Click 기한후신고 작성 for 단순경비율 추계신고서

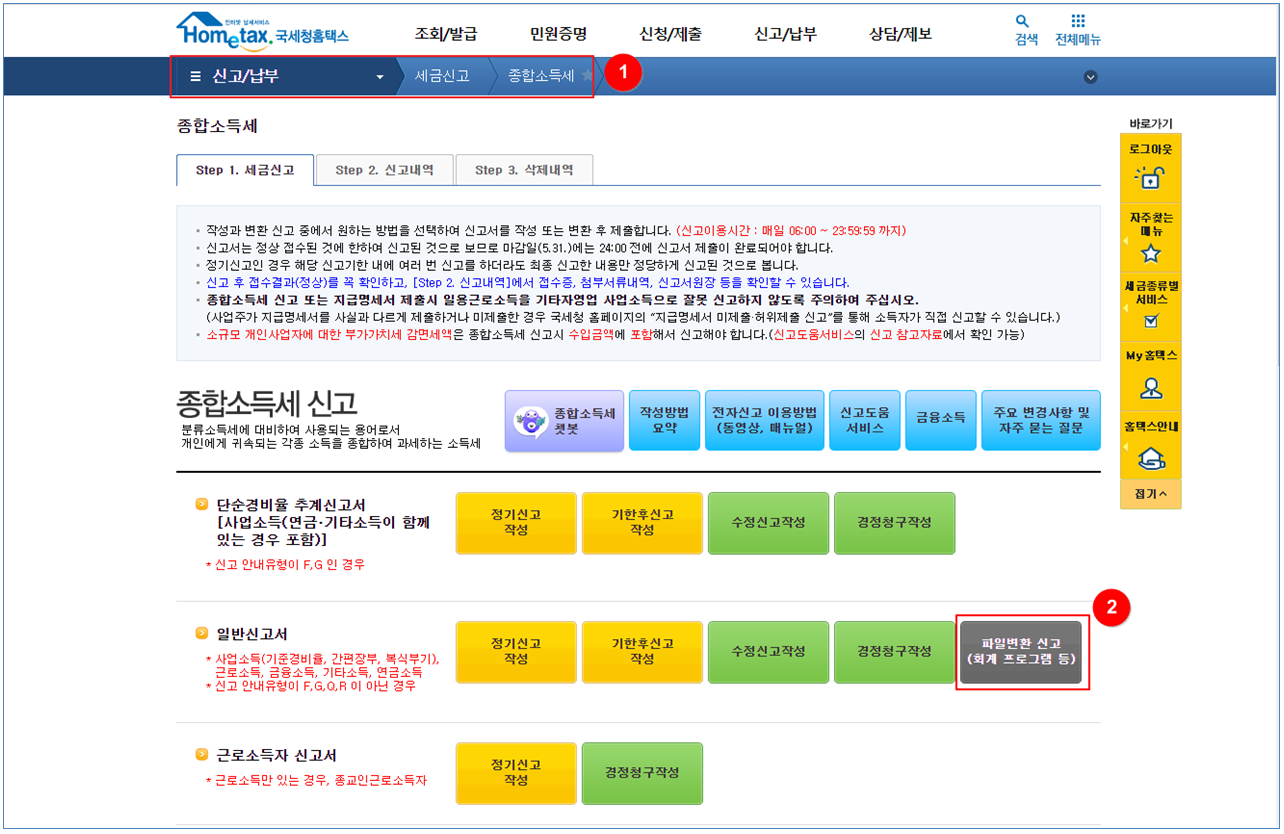tap(642, 523)
